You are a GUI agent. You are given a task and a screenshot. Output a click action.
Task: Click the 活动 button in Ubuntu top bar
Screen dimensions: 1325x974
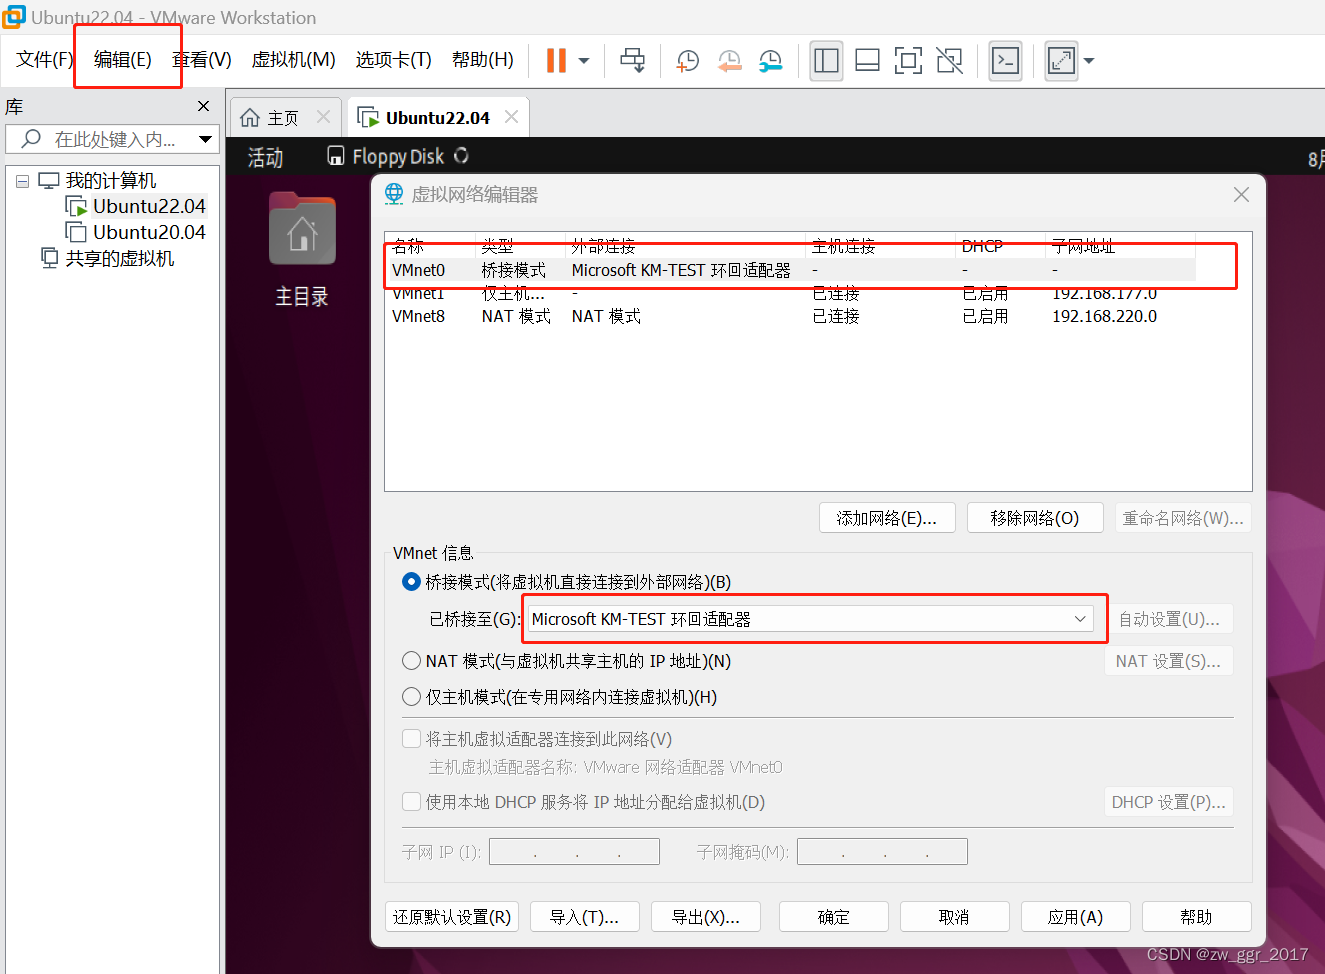265,157
